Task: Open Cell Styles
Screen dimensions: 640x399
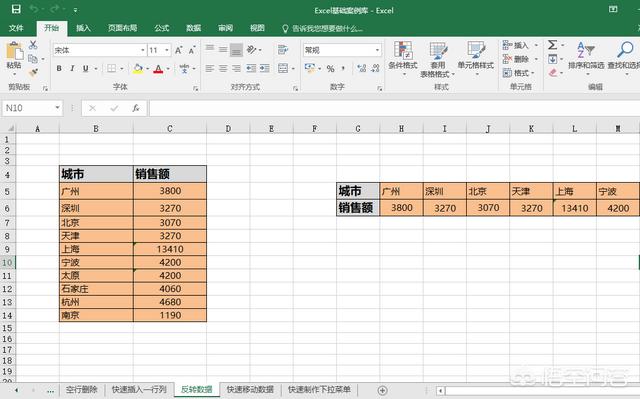Action: (476, 59)
